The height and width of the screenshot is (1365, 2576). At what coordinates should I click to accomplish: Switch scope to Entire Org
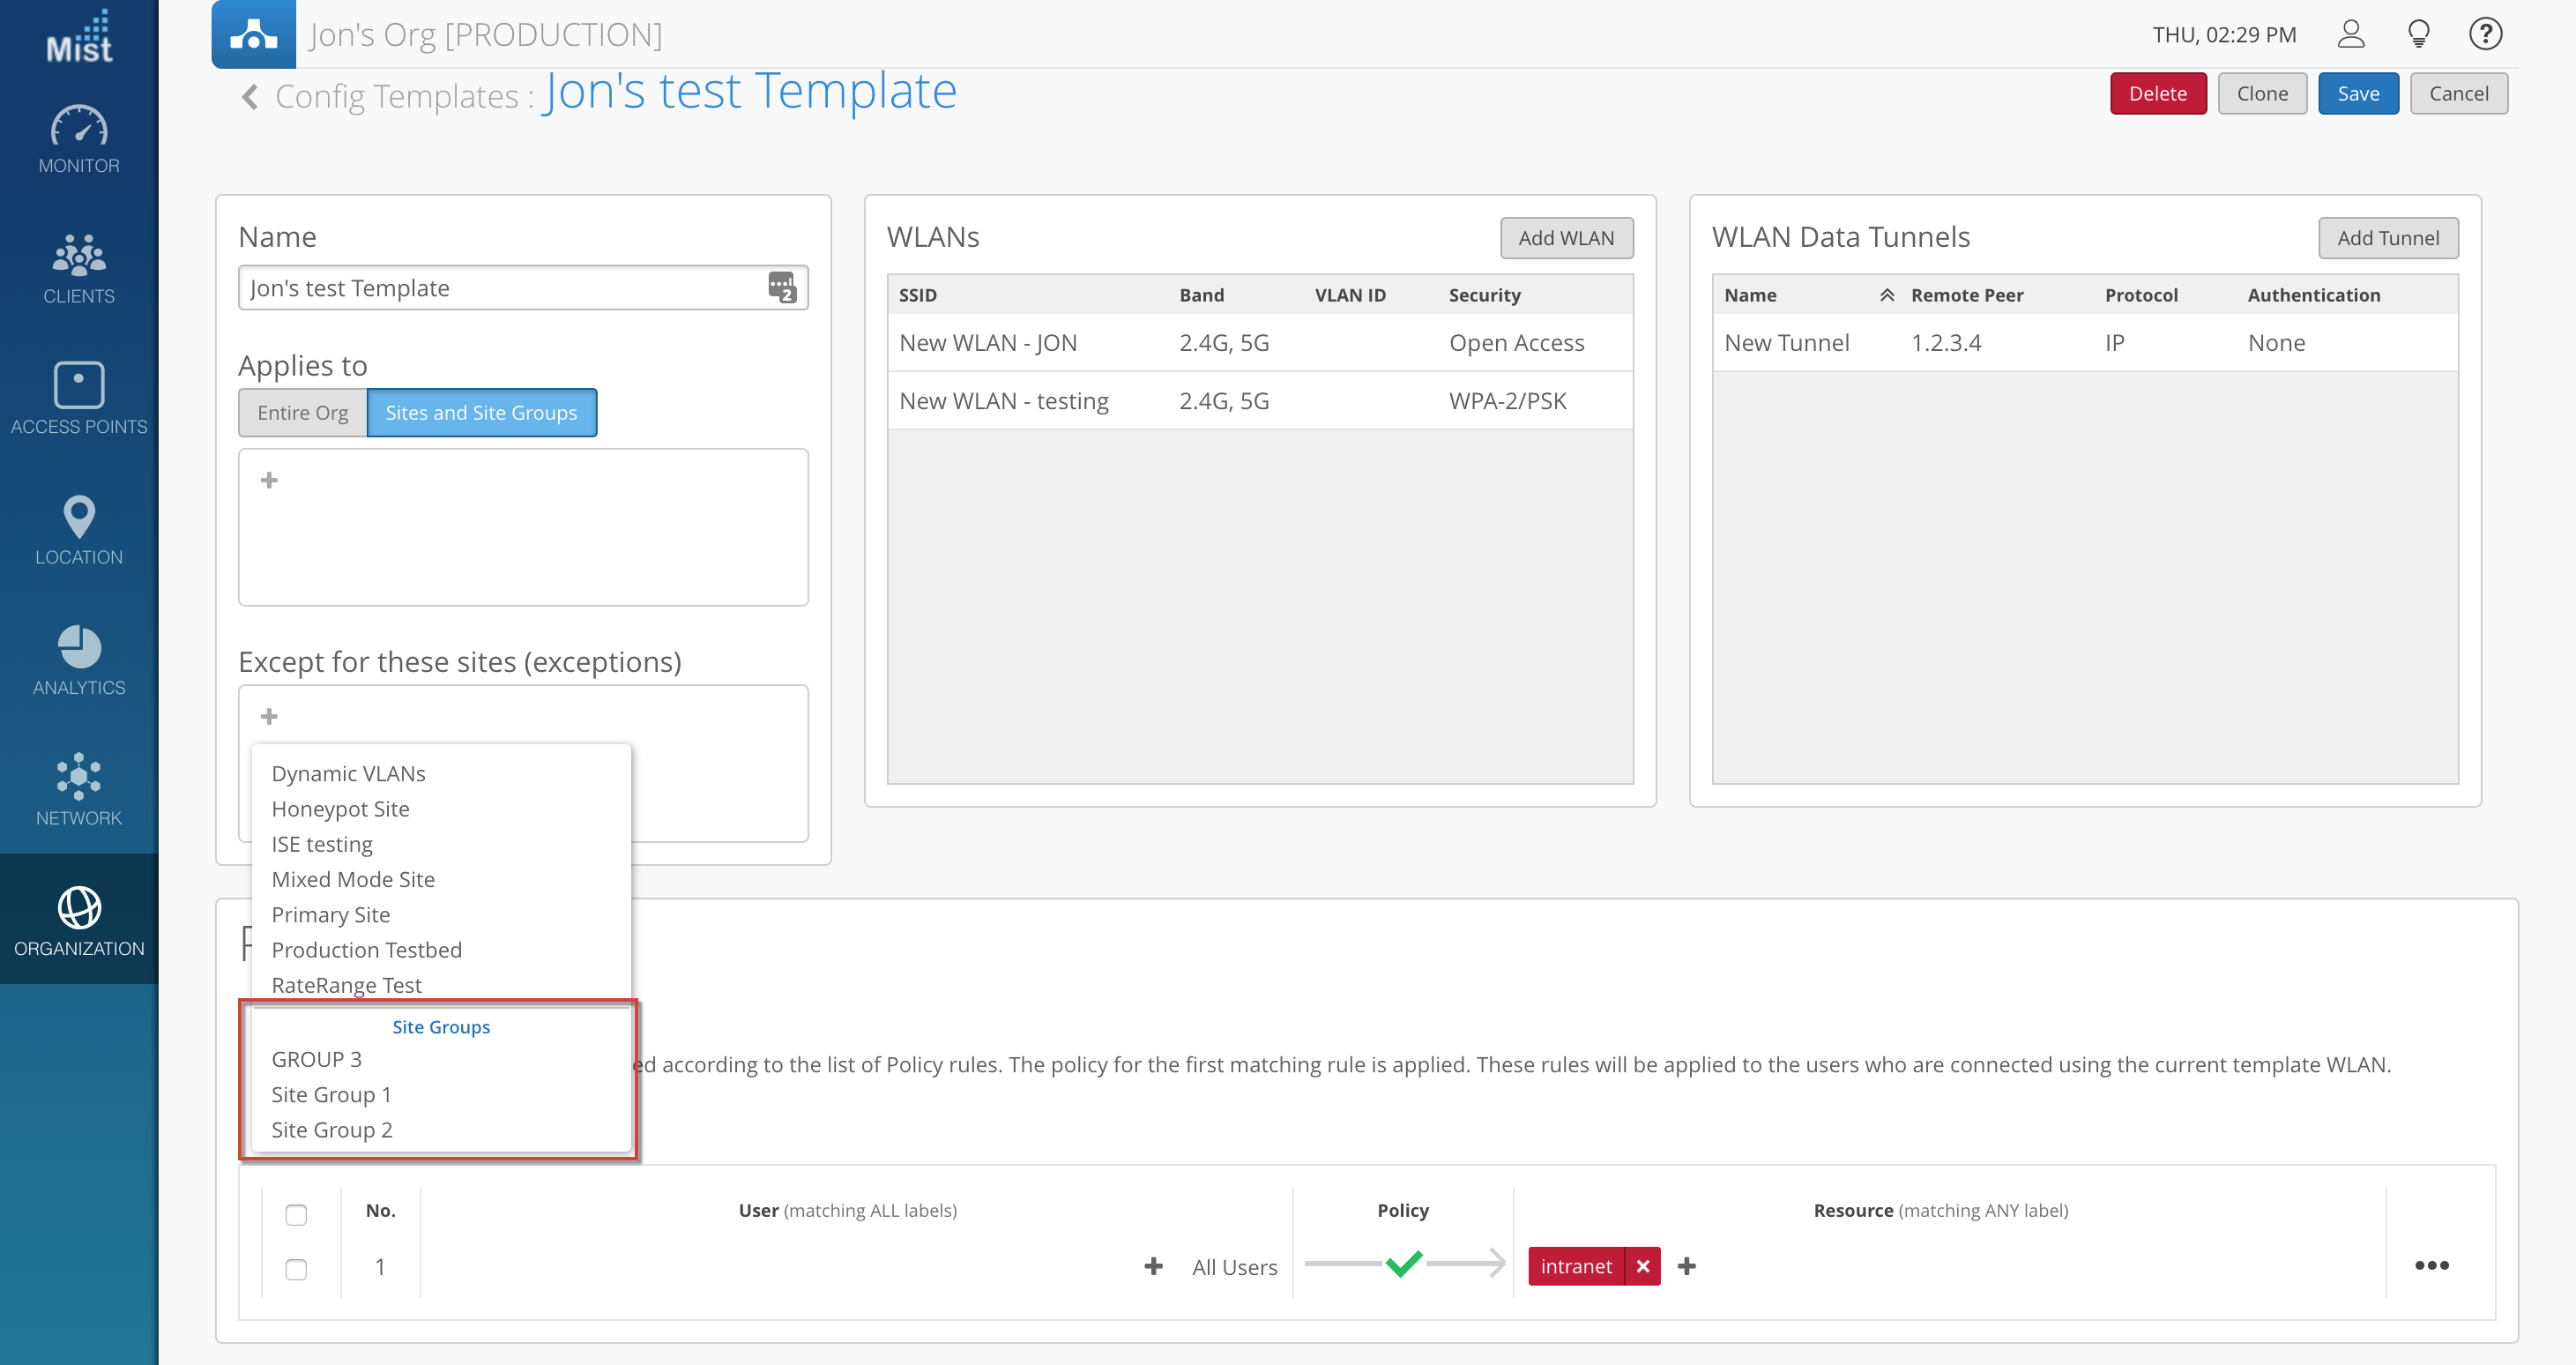[x=302, y=413]
